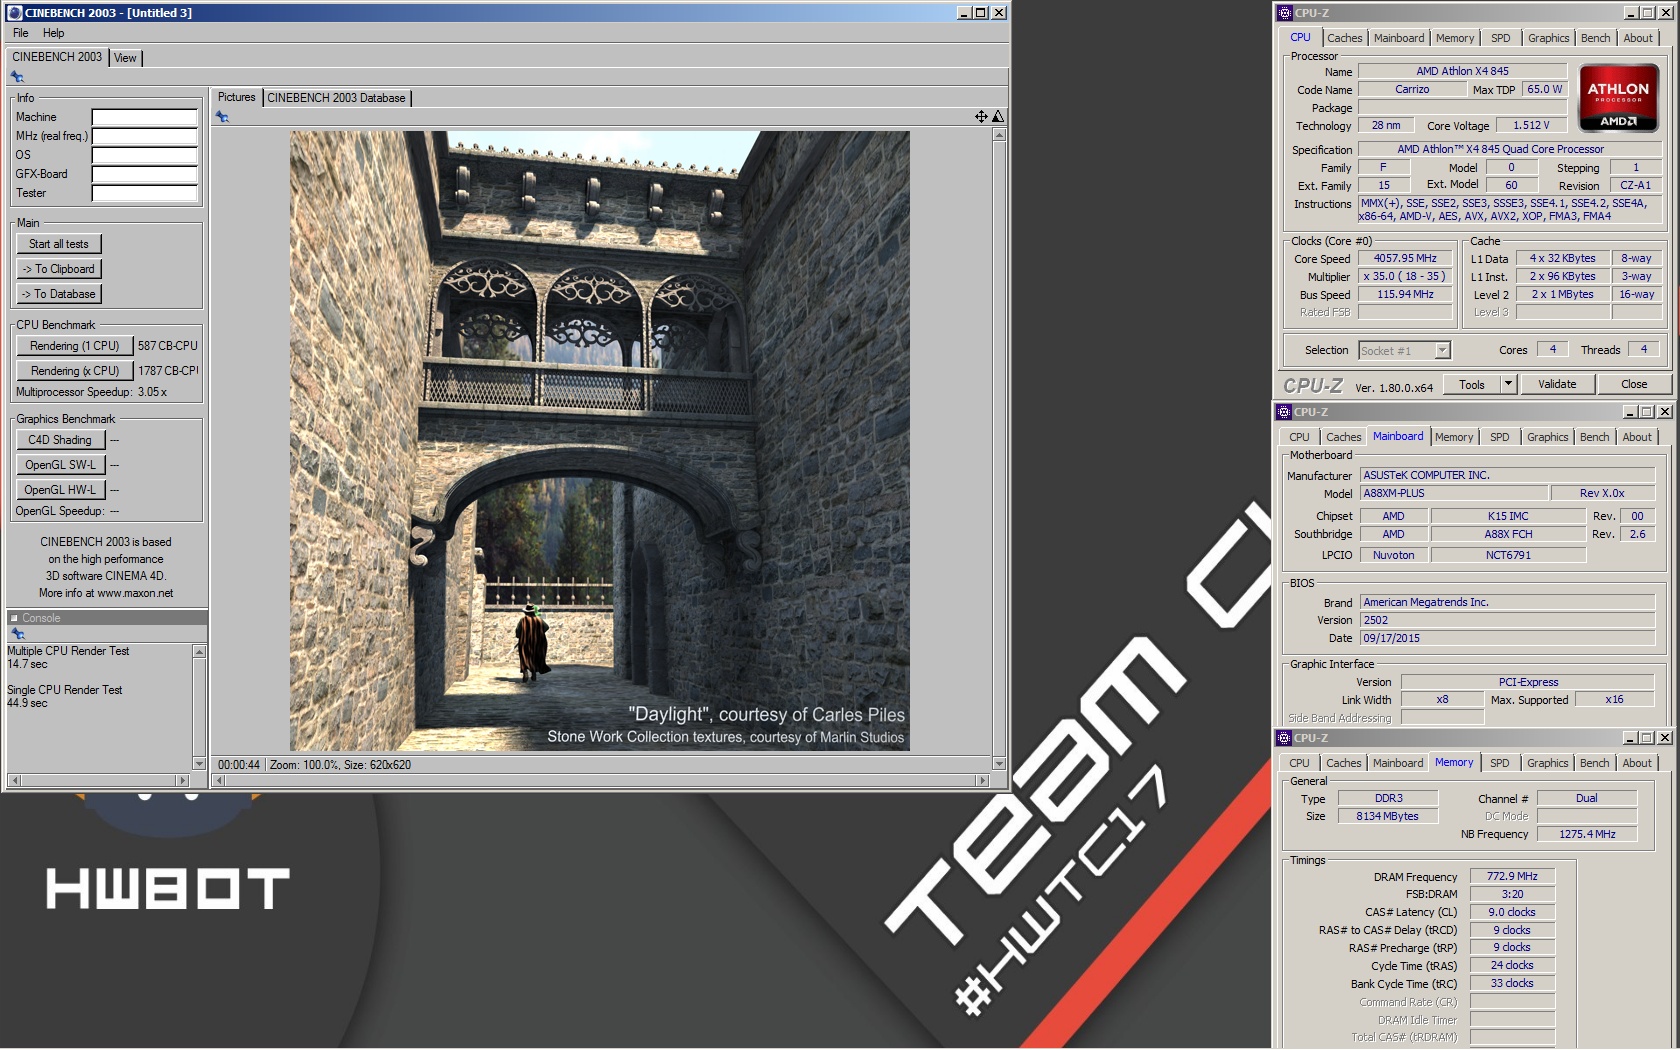Screen dimensions: 1680x1050
Task: Select the Pictures tab
Action: (236, 97)
